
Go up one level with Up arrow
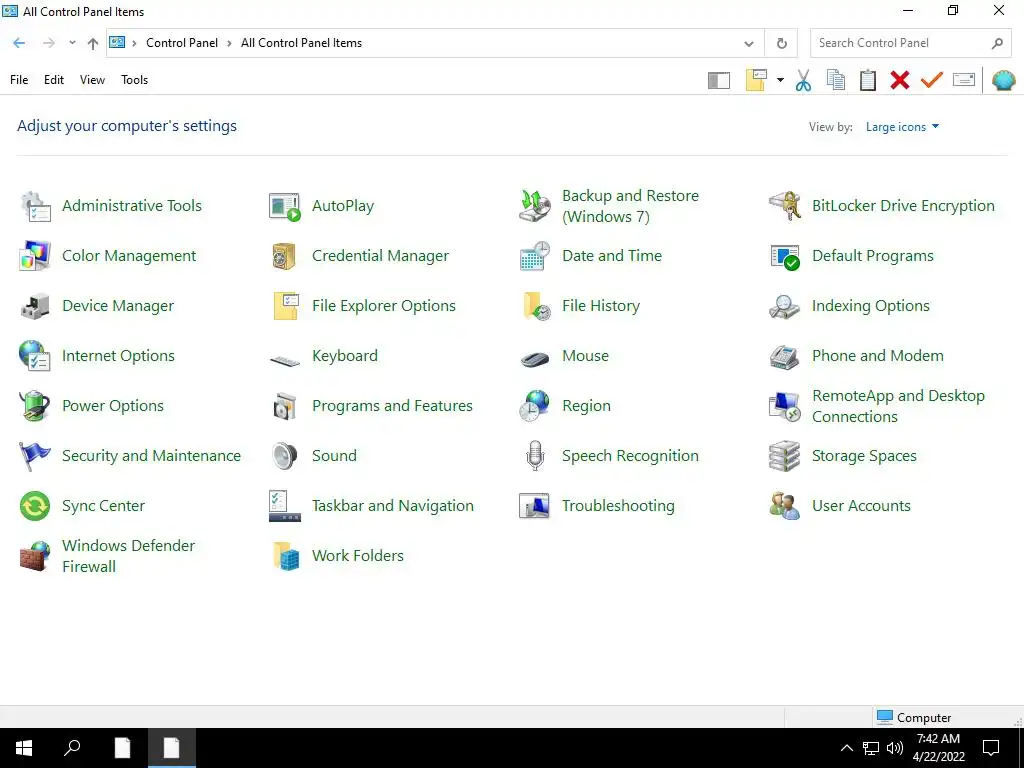(93, 44)
